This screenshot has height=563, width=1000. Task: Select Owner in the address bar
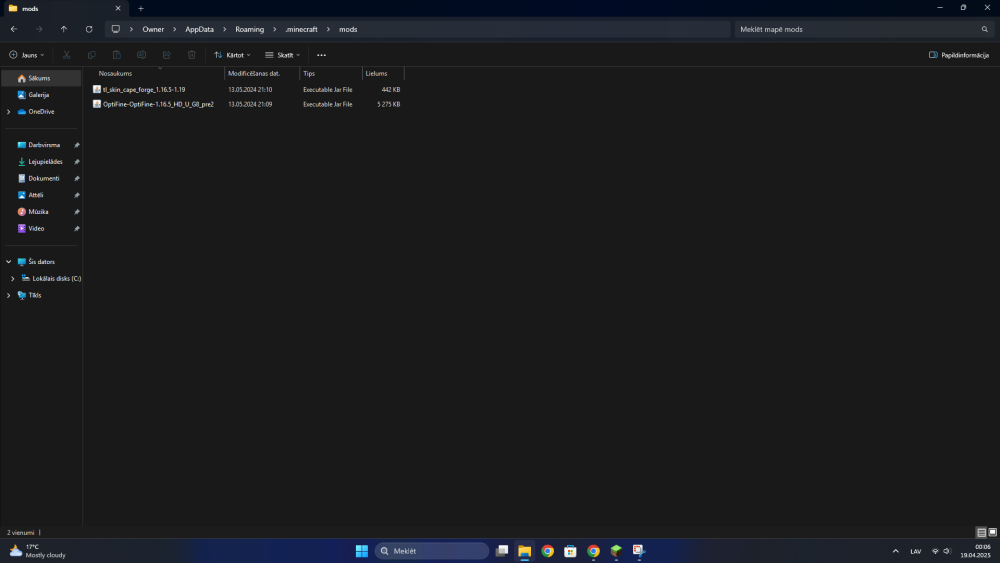point(153,29)
